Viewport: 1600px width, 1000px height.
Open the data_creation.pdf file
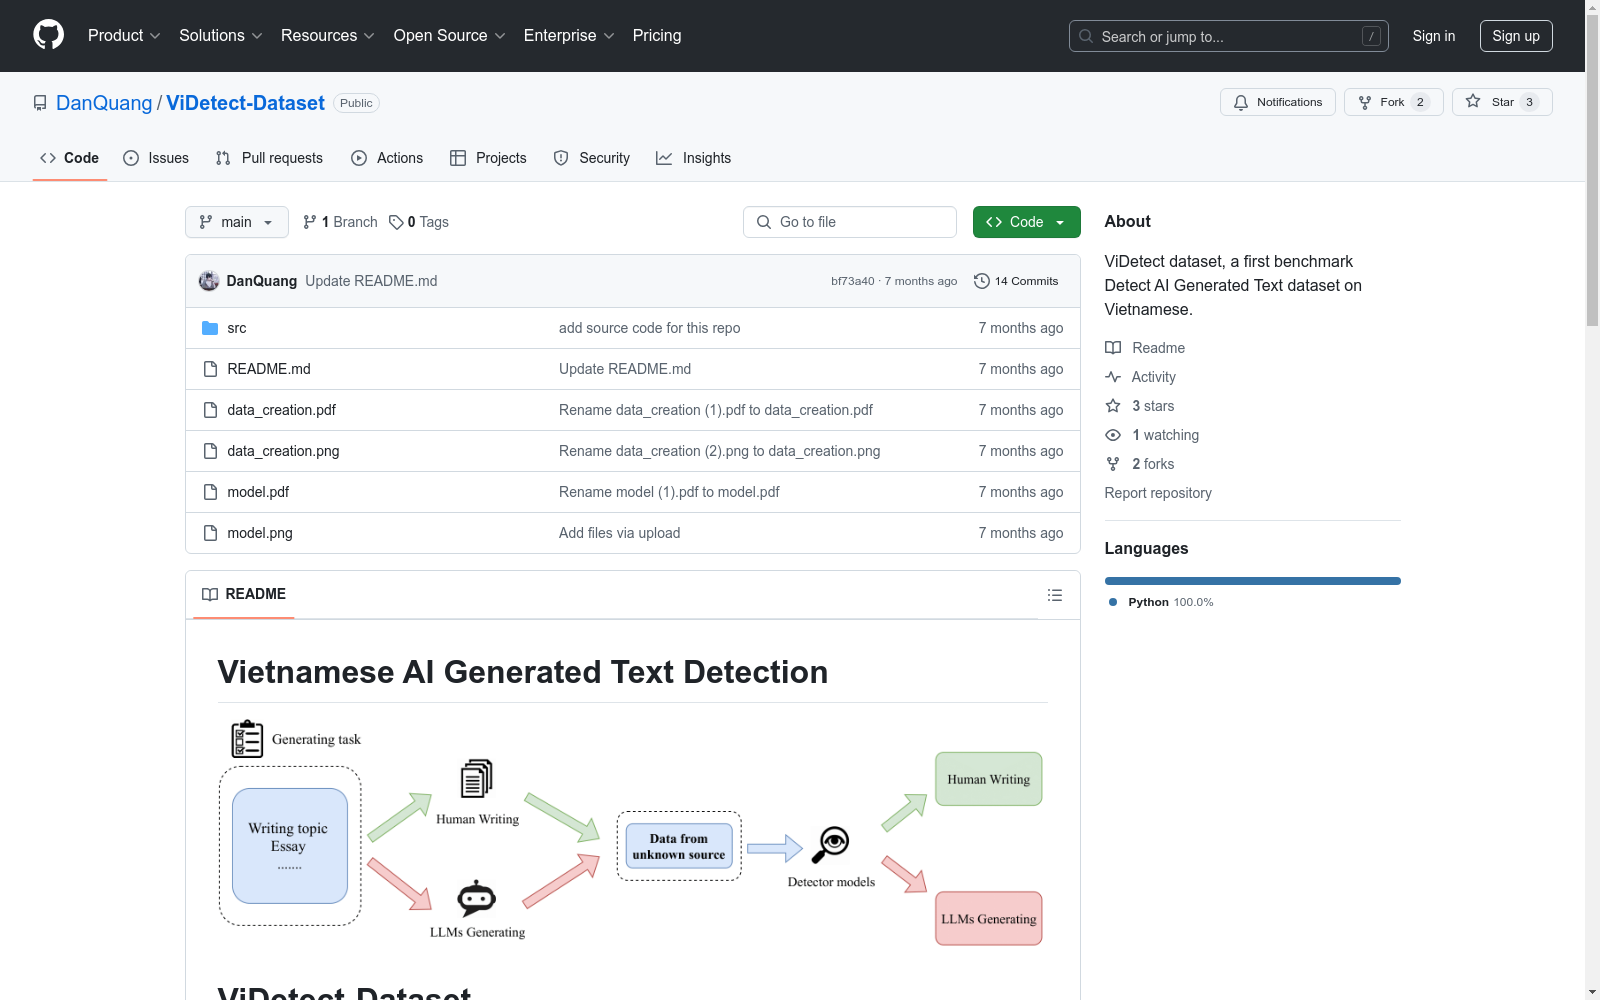pyautogui.click(x=281, y=410)
